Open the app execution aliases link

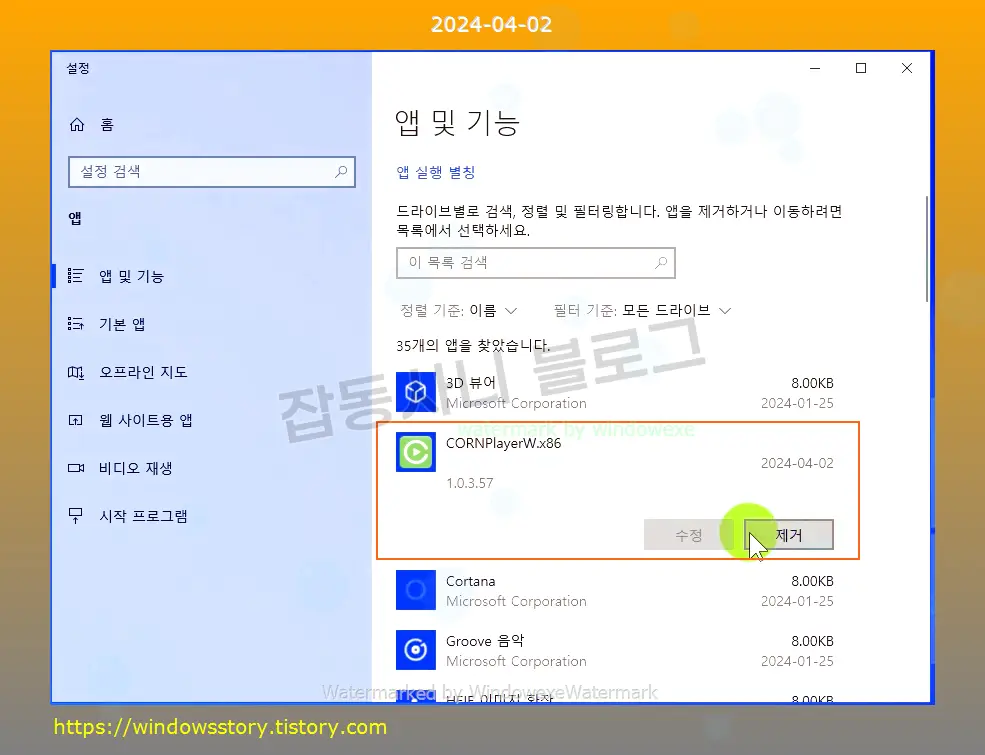point(435,172)
